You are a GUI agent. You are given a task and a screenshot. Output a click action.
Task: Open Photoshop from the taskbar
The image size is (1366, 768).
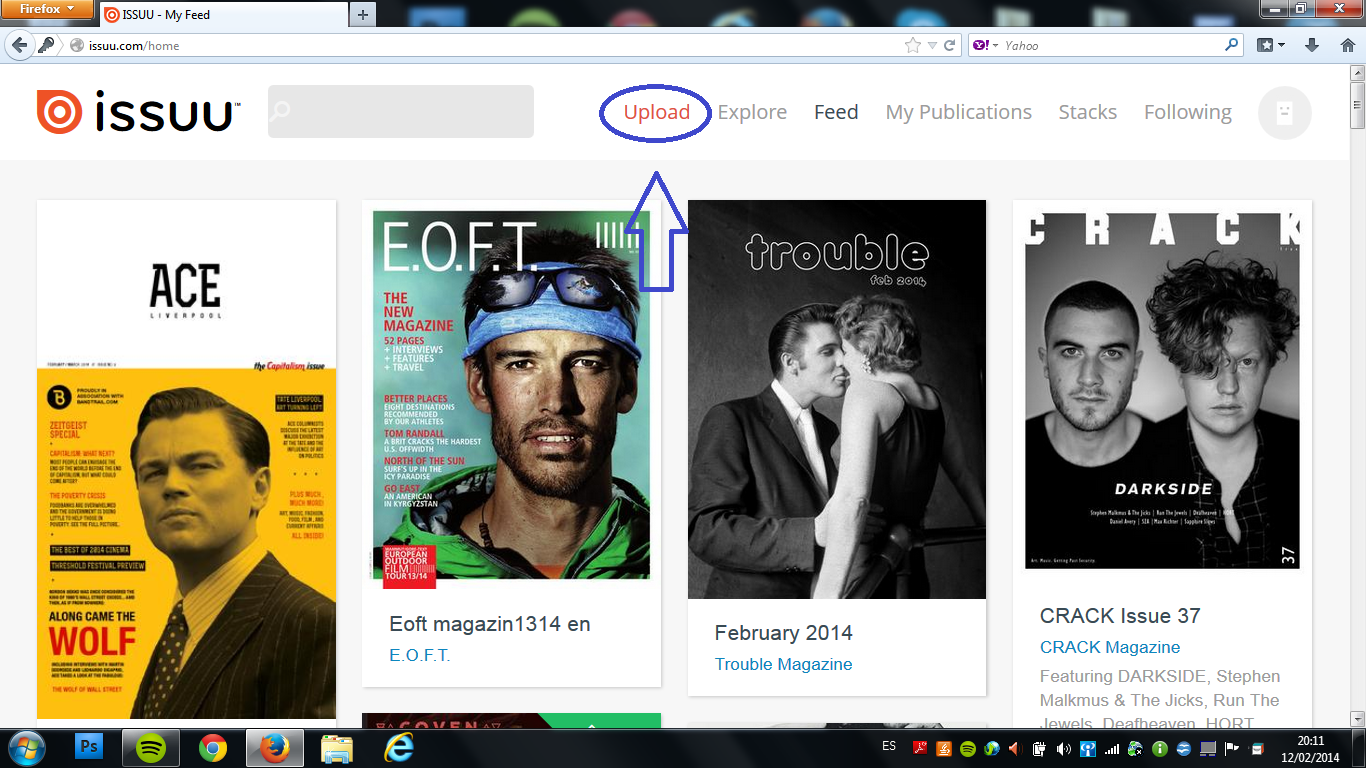[90, 748]
